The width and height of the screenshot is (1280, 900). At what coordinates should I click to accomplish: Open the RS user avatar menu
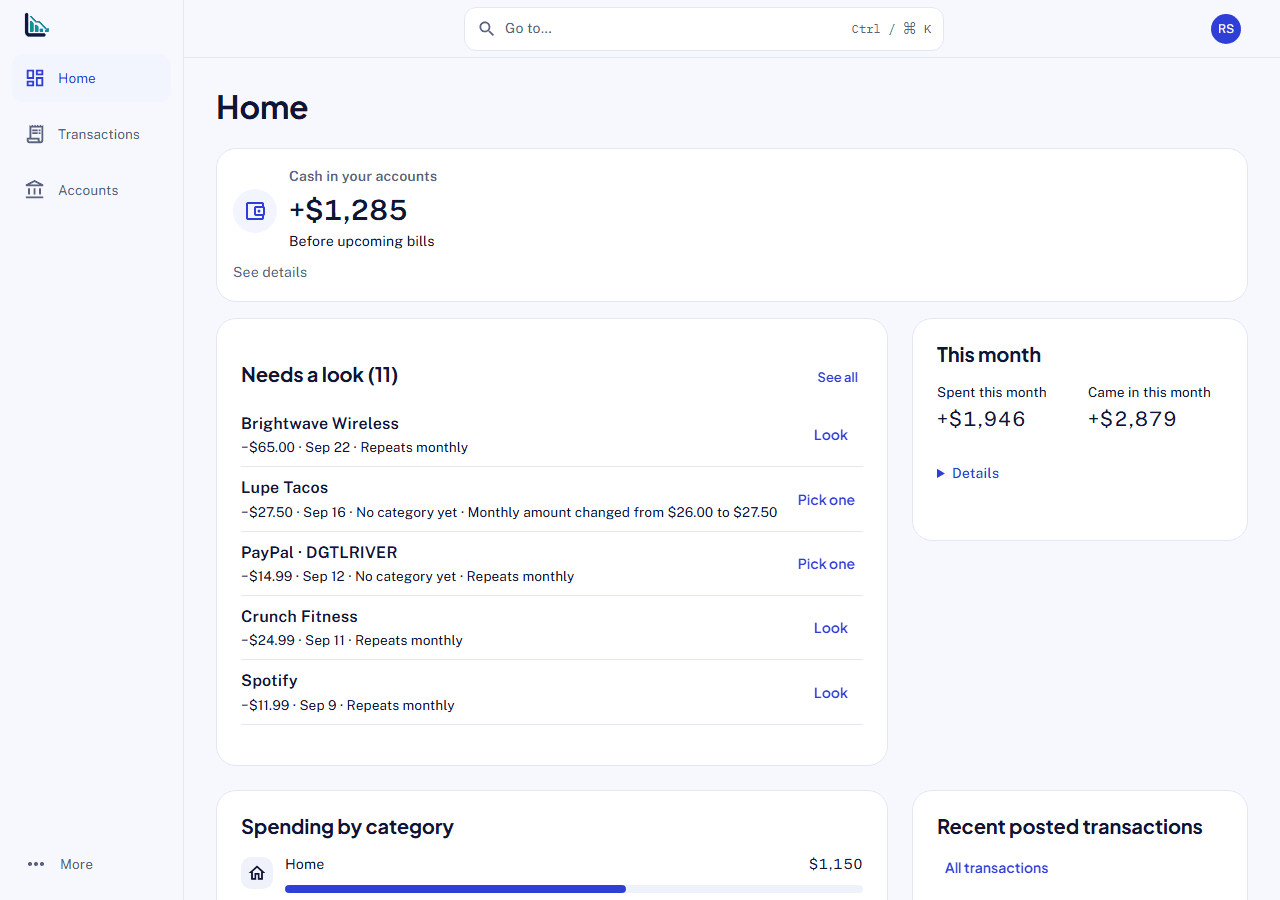pos(1226,29)
